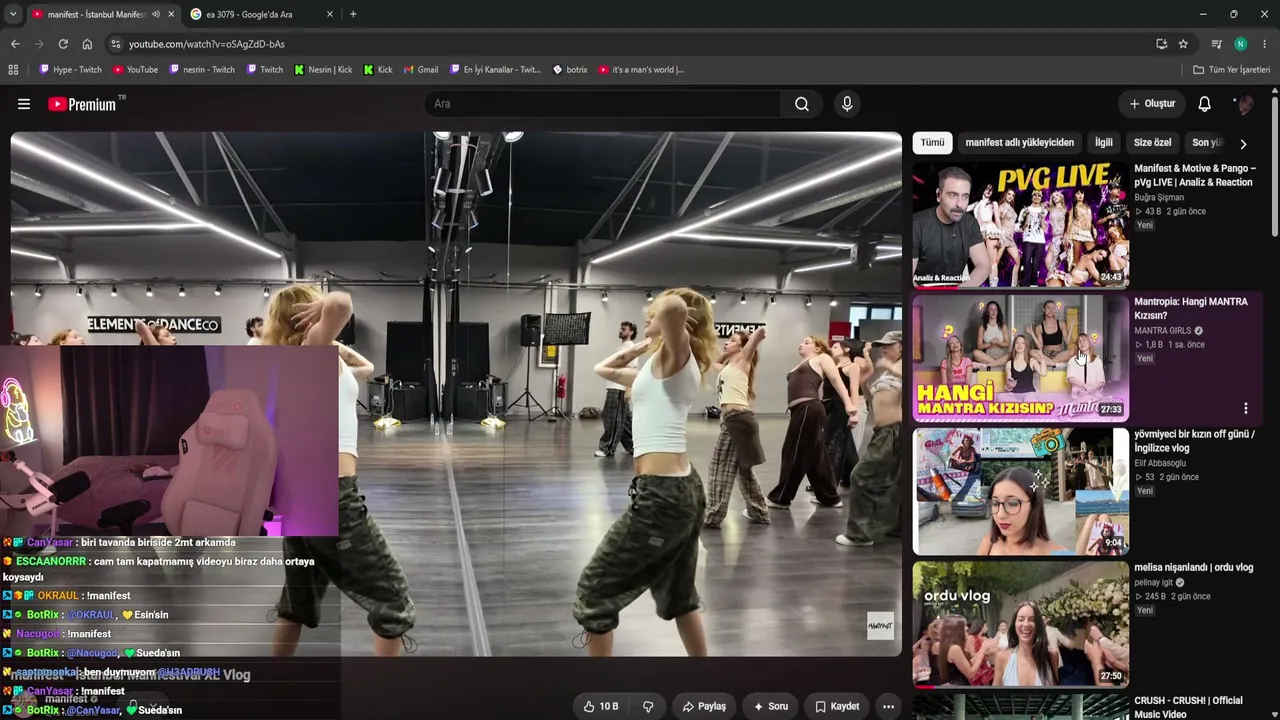Open PVG LIVE video thumbnail
This screenshot has height=720, width=1280.
tap(1020, 225)
